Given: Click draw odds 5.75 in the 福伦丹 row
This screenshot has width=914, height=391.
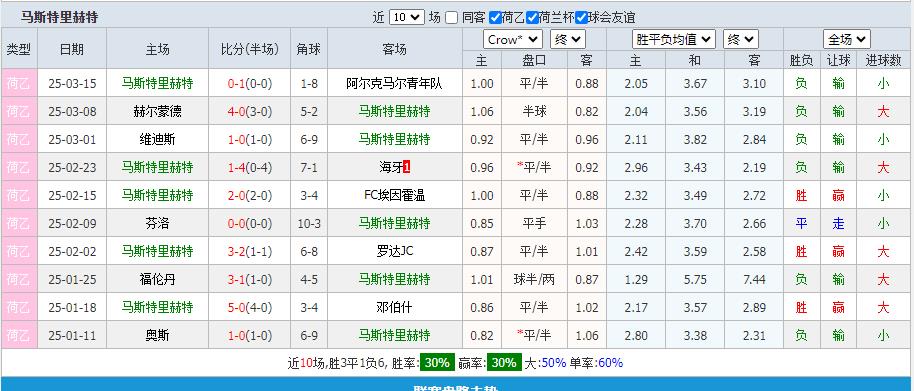Looking at the screenshot, I should click(695, 279).
